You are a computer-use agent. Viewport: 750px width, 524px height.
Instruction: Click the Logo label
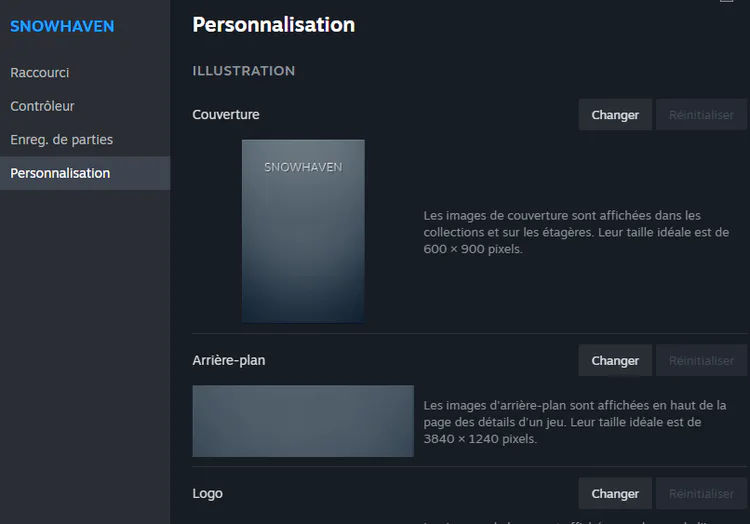click(x=208, y=494)
